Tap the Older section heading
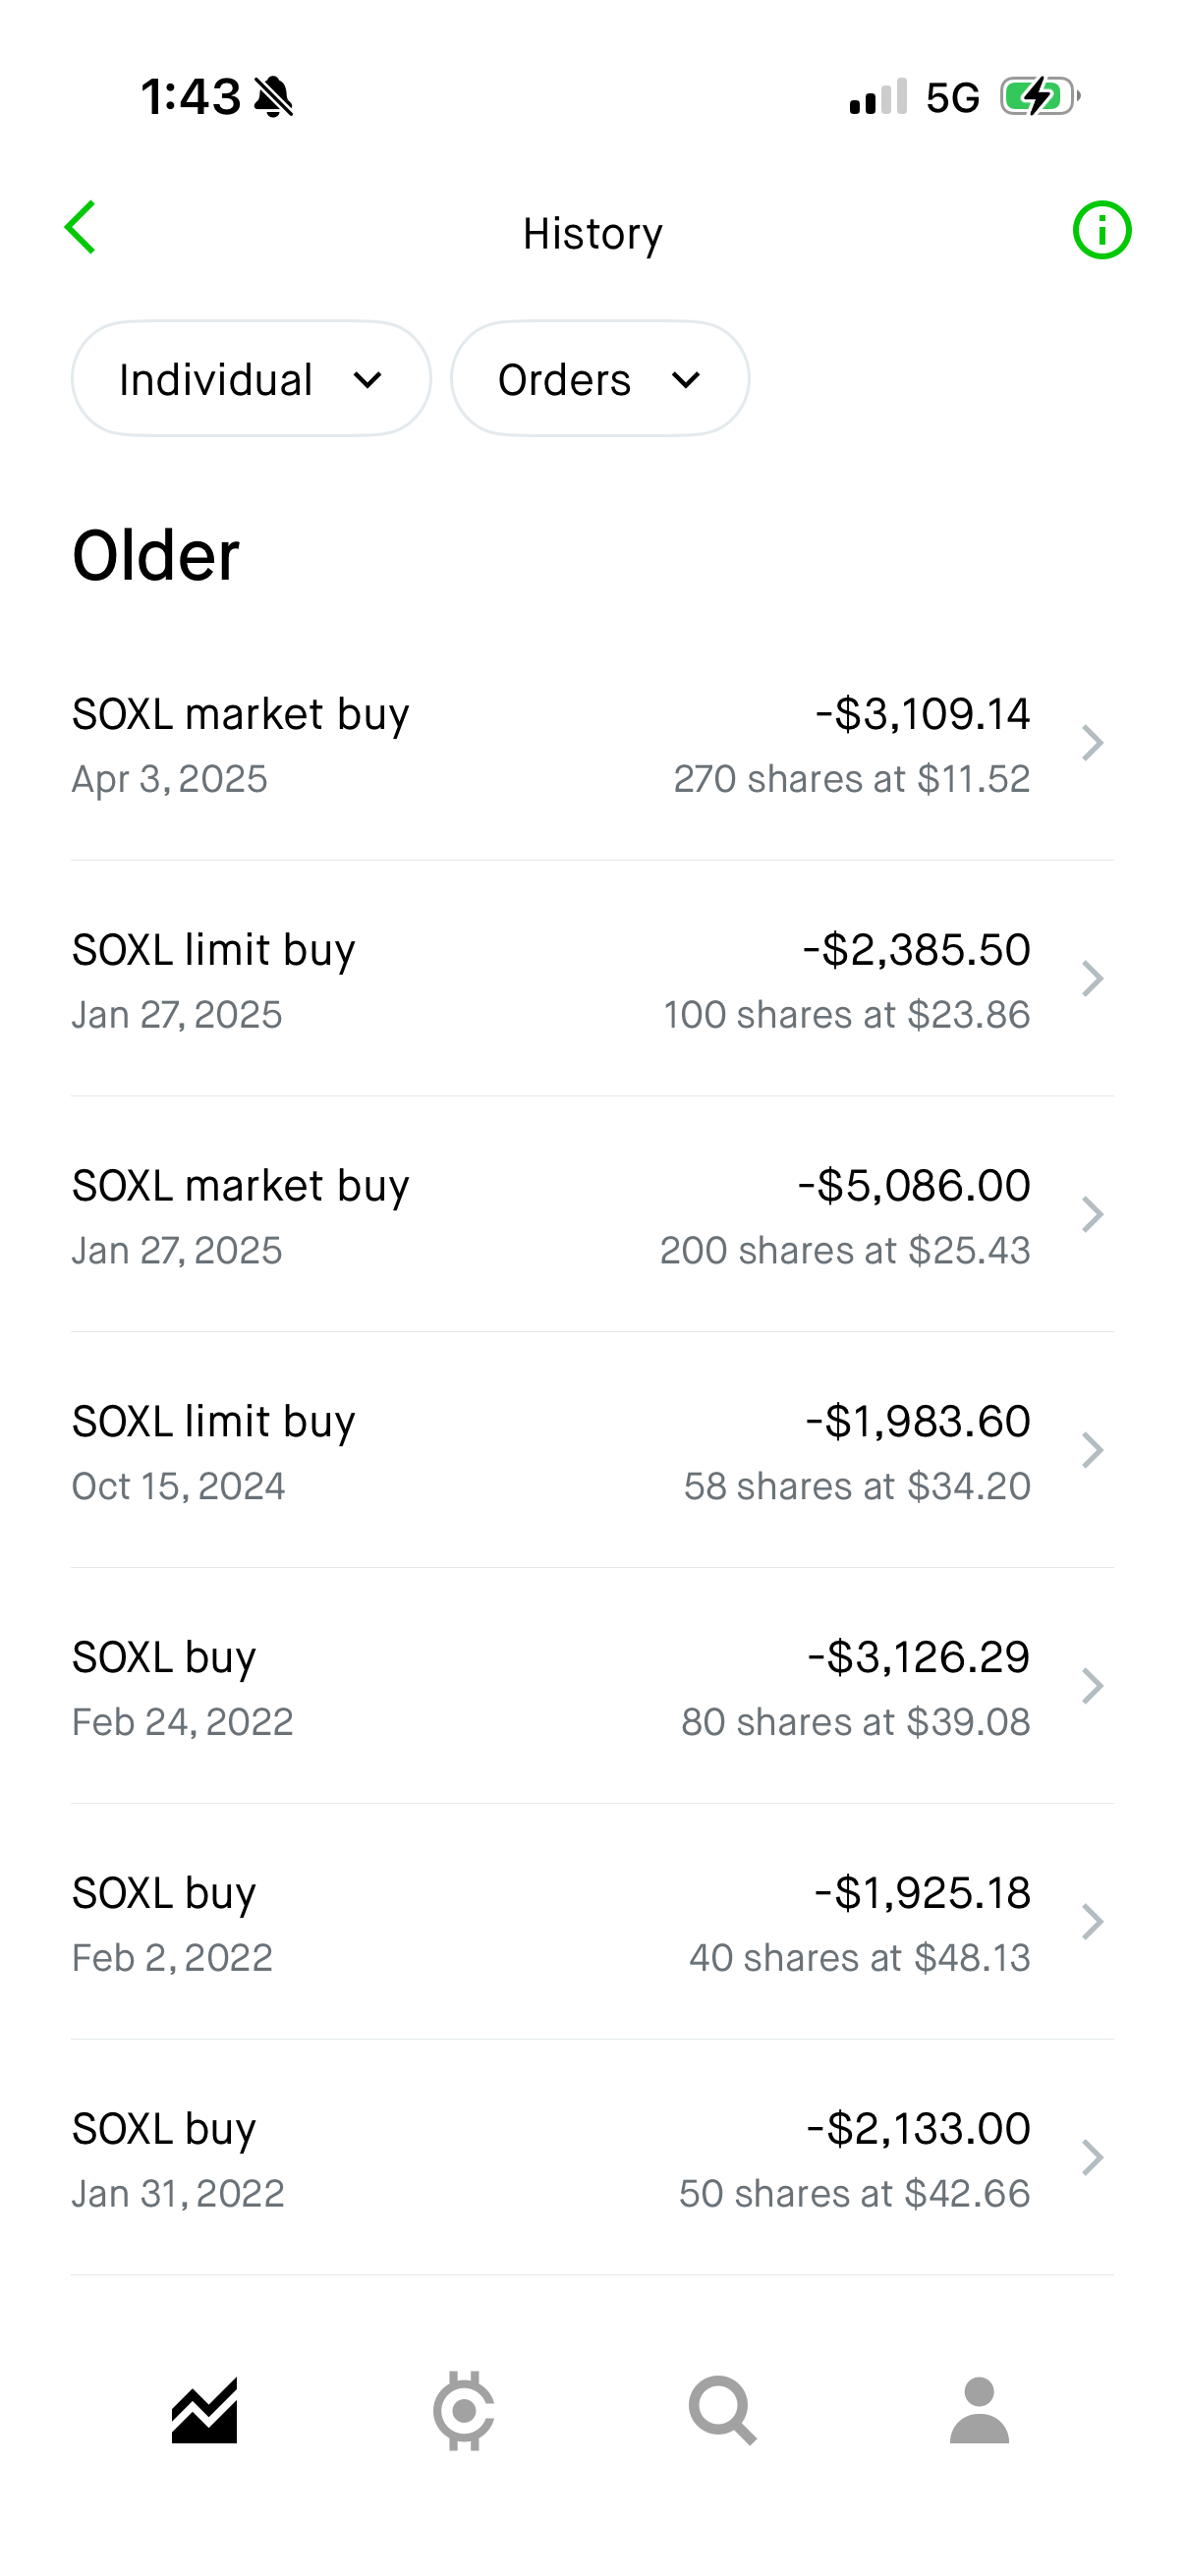Viewport: 1185px width, 2576px height. click(x=156, y=556)
